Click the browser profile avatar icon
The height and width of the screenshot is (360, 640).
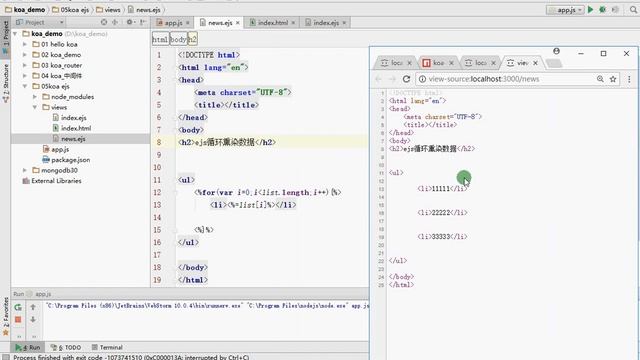556,51
